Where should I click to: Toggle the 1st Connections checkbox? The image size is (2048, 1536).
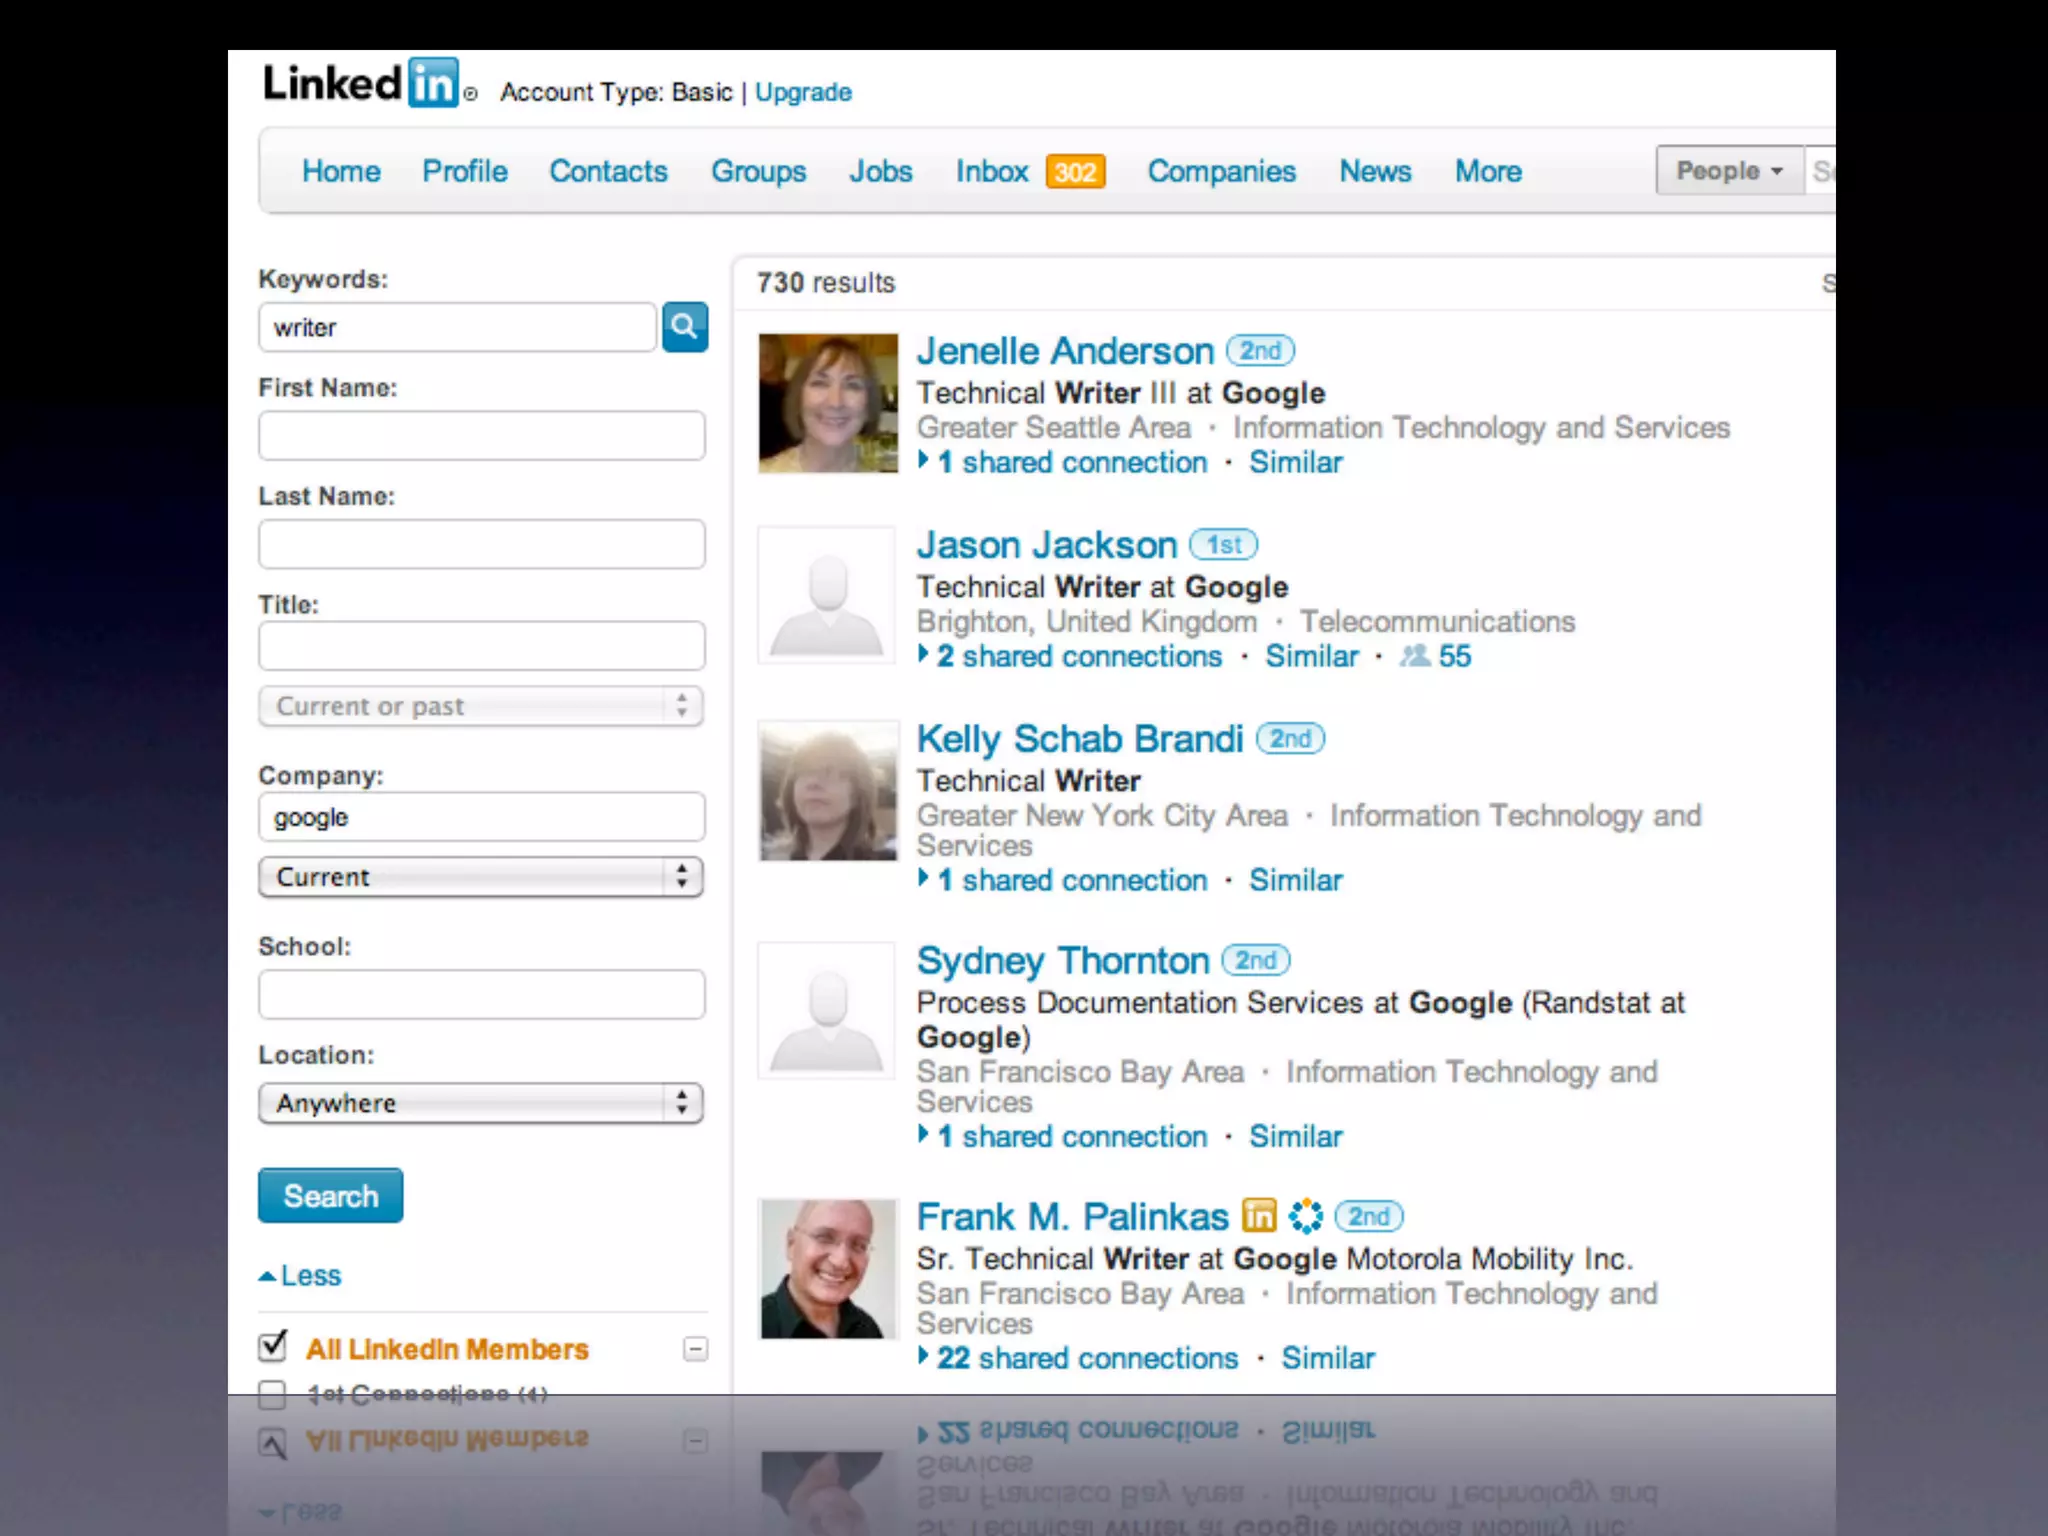point(272,1393)
